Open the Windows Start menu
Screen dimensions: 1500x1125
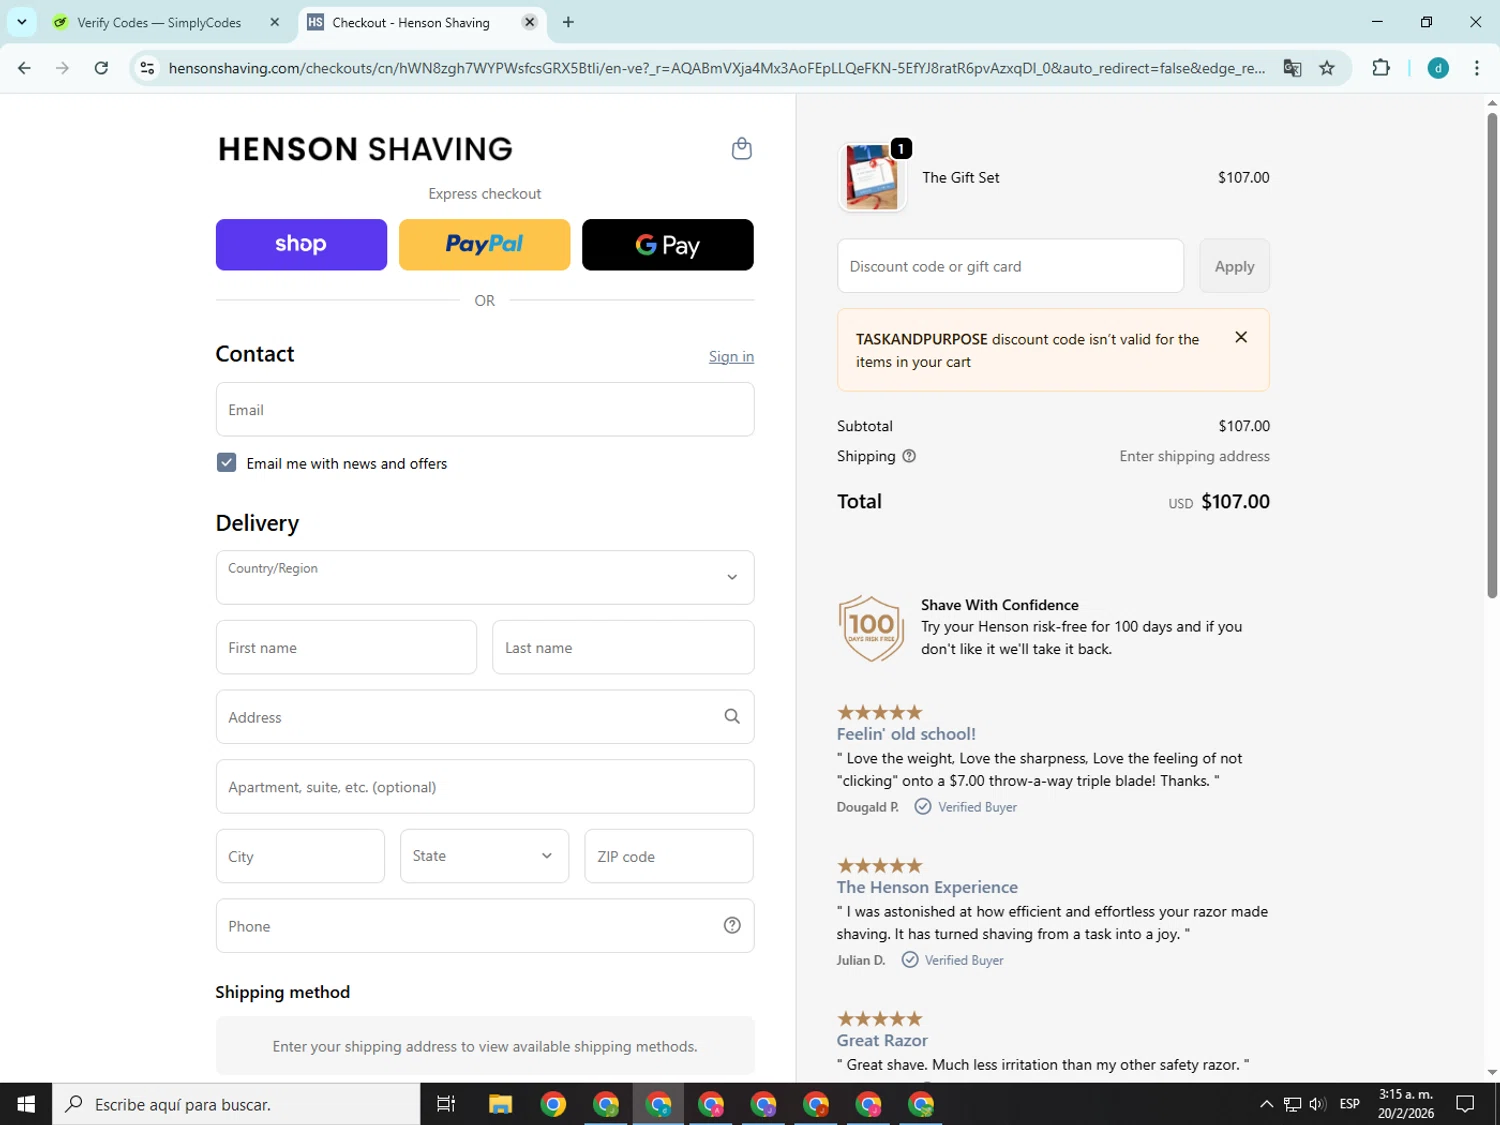[x=26, y=1104]
